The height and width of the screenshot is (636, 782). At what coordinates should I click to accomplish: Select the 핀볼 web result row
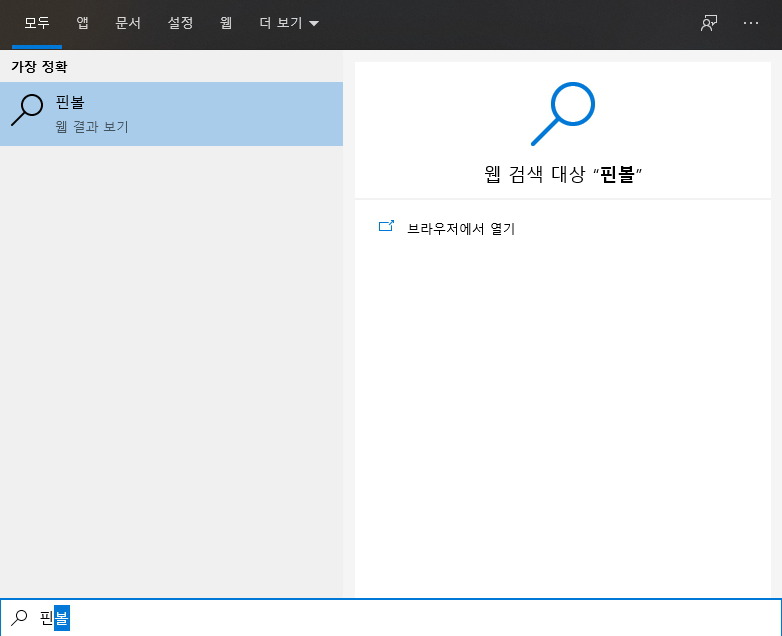click(171, 114)
